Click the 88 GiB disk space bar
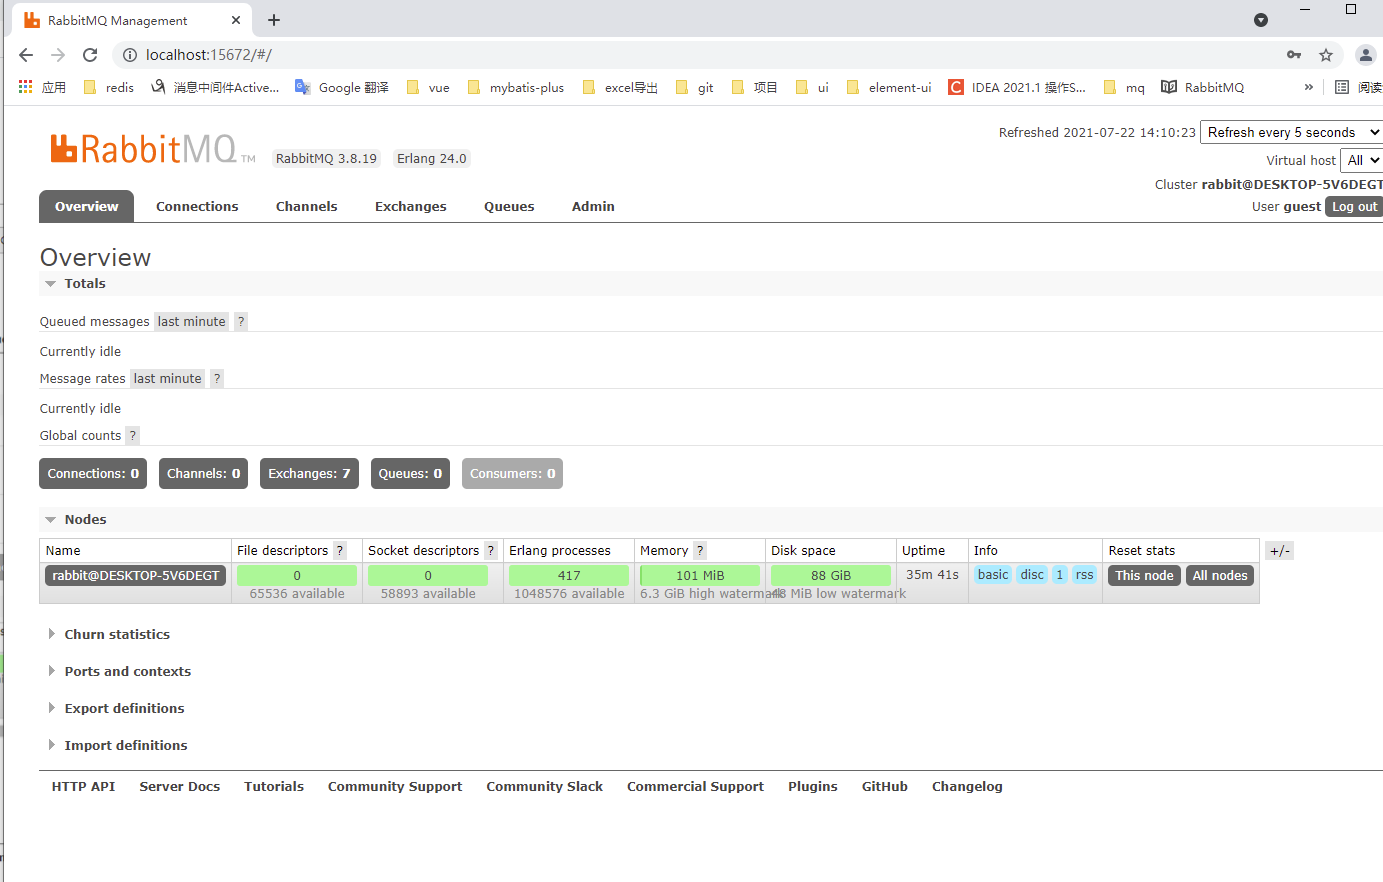Image resolution: width=1383 pixels, height=882 pixels. click(831, 575)
